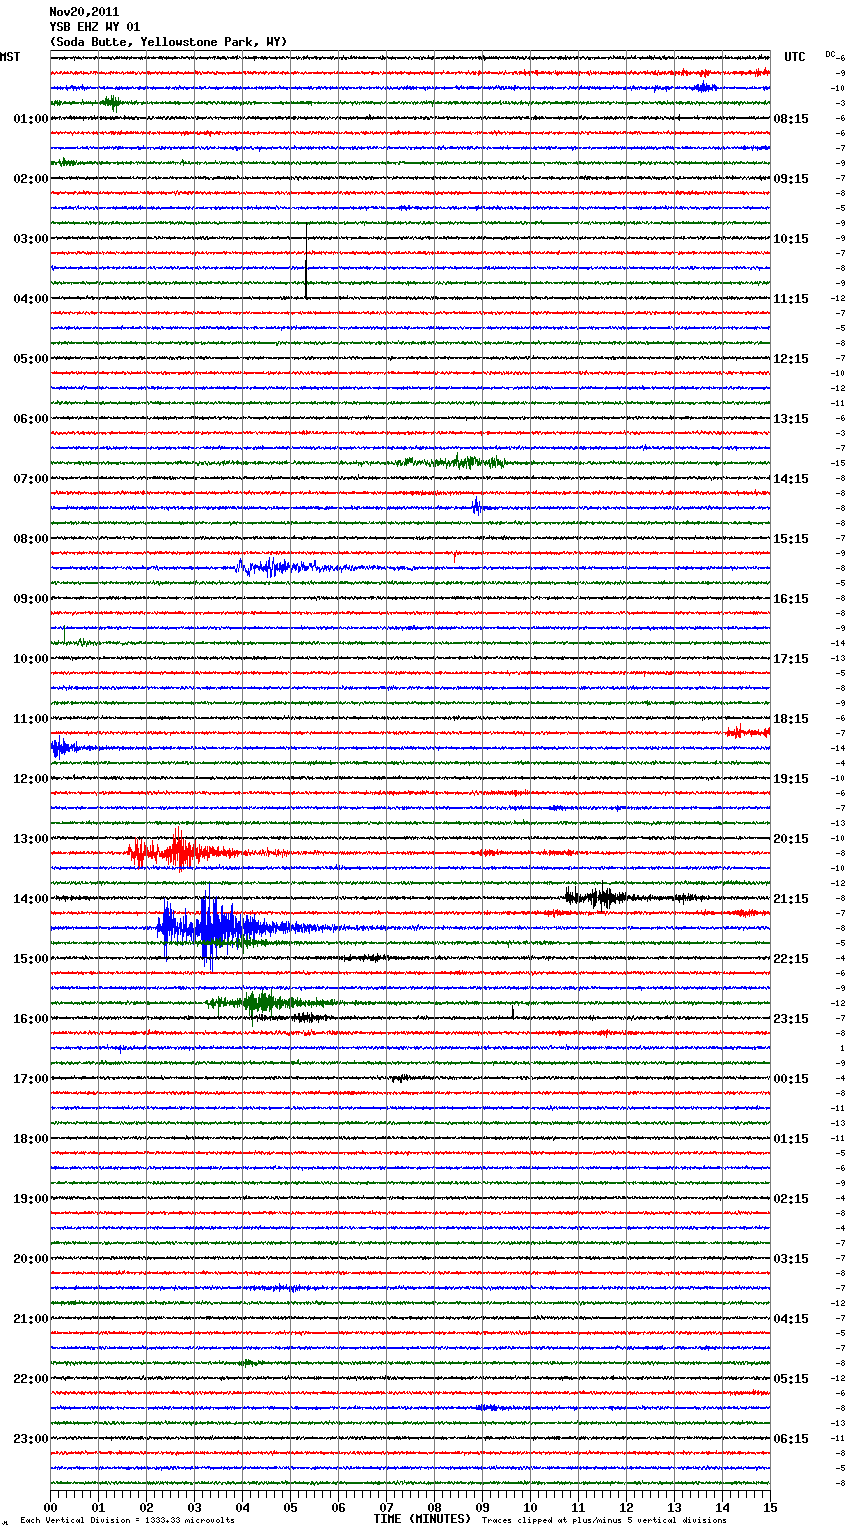This screenshot has width=850, height=1534.
Task: Click the blue seismic event after 08:00
Action: tap(272, 567)
